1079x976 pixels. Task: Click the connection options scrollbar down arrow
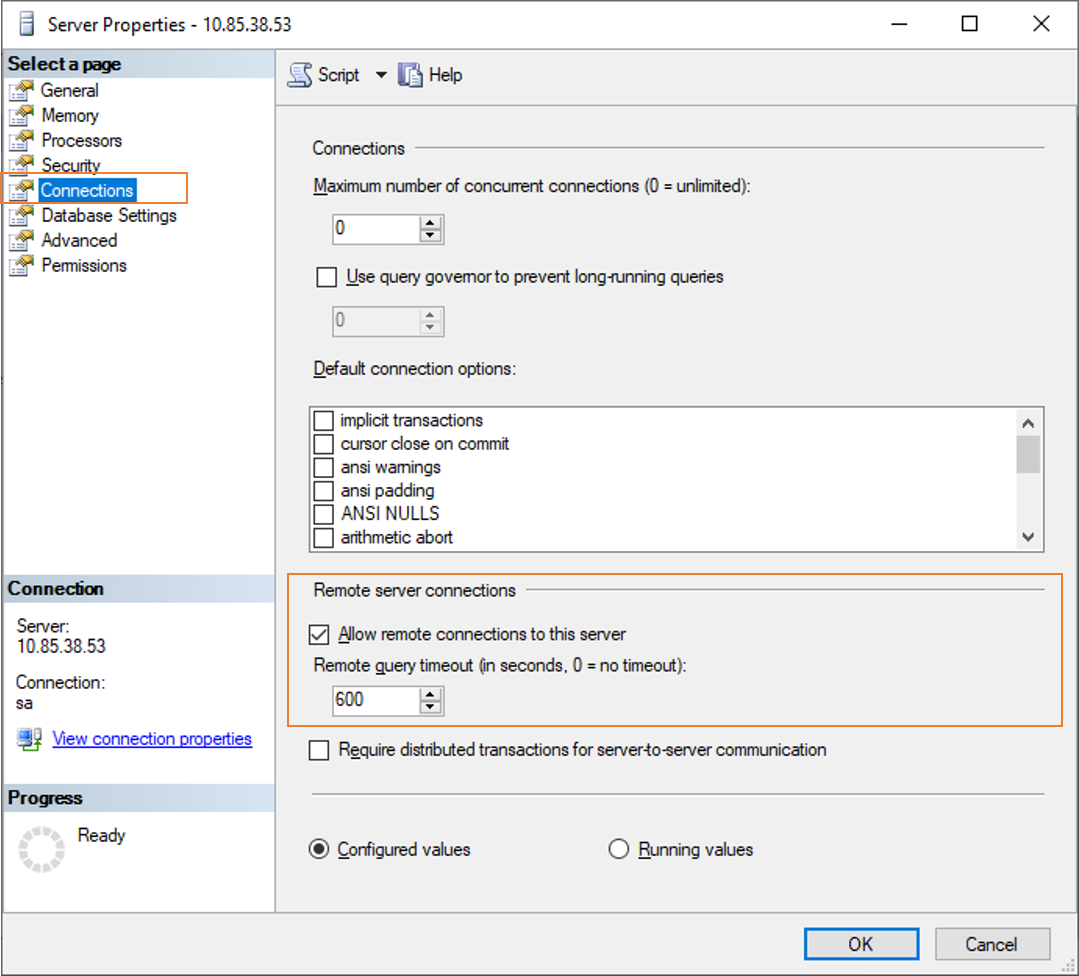(1028, 537)
